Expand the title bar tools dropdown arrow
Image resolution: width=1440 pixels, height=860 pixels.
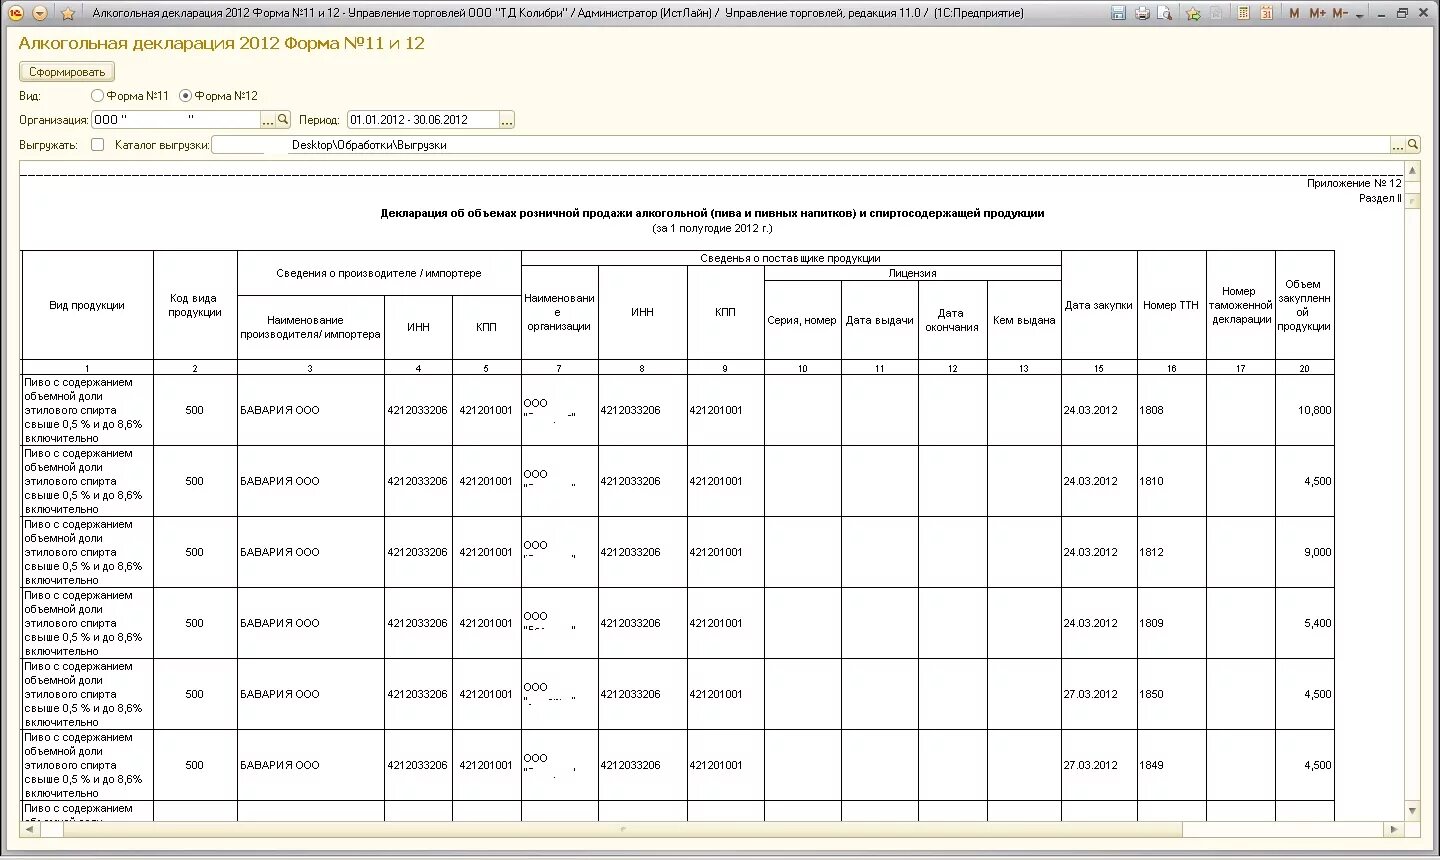[x=1360, y=14]
